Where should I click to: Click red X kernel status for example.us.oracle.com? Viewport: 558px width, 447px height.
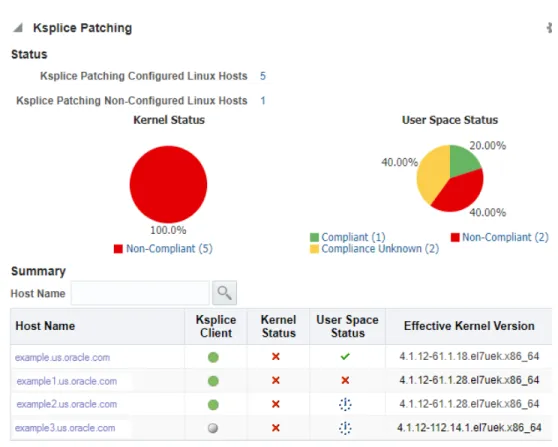point(275,357)
